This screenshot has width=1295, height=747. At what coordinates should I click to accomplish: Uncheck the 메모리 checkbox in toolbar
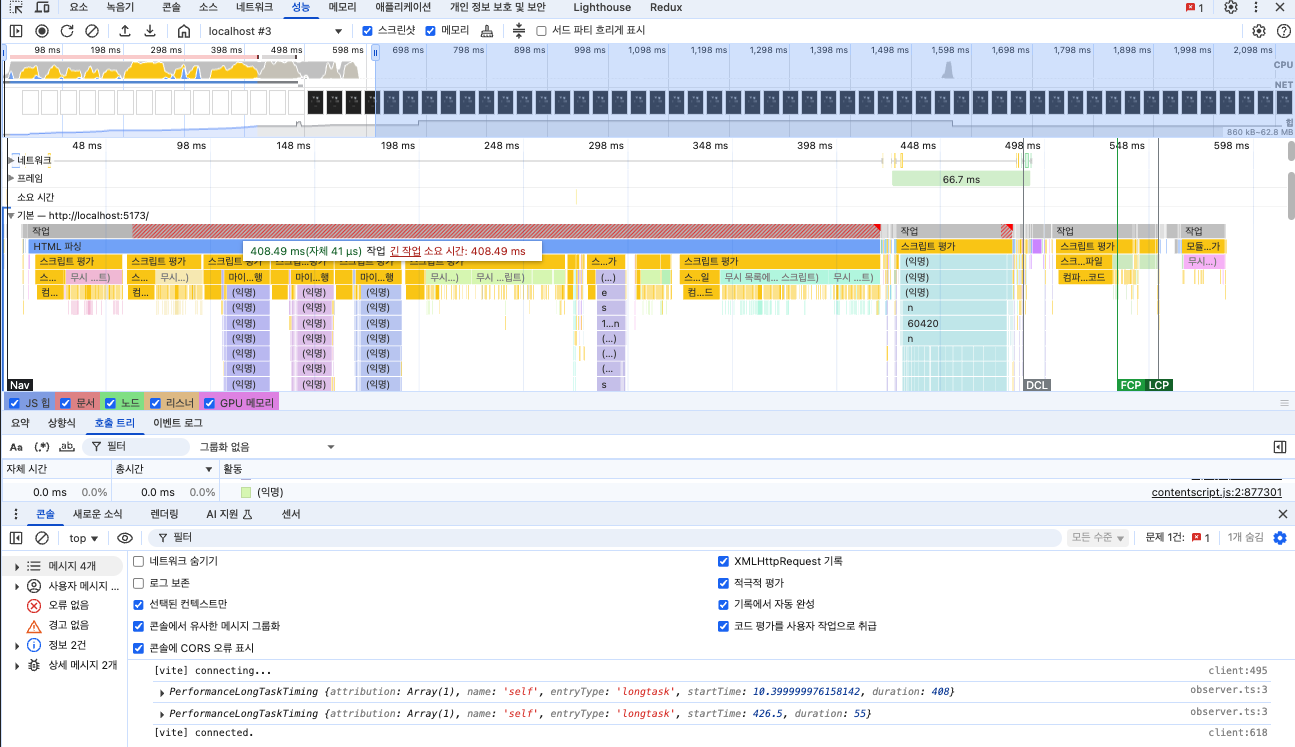point(431,31)
